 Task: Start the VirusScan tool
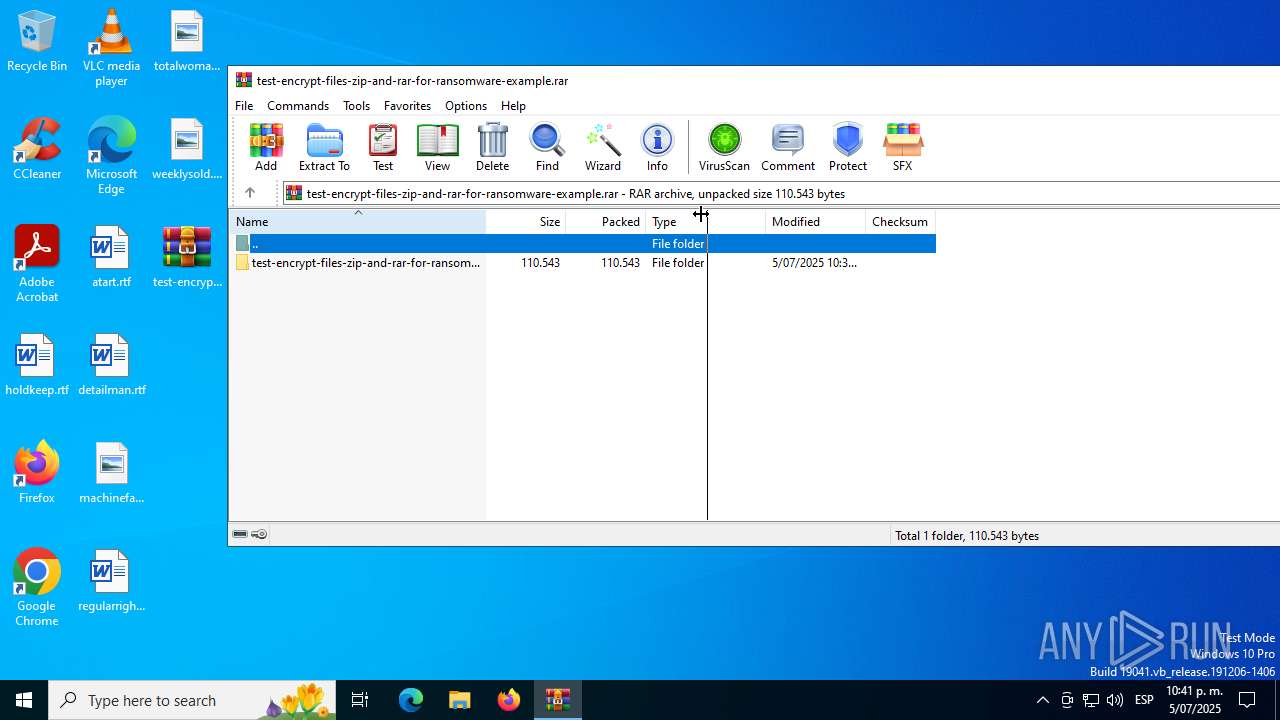click(724, 147)
